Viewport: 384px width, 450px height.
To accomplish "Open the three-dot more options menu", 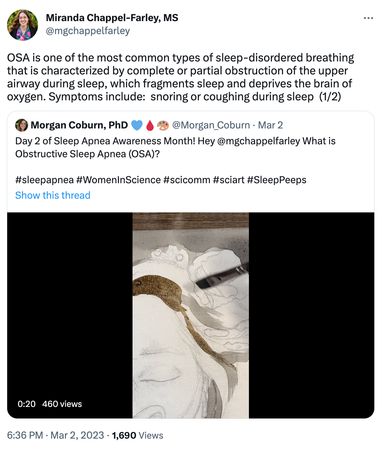I will click(368, 18).
